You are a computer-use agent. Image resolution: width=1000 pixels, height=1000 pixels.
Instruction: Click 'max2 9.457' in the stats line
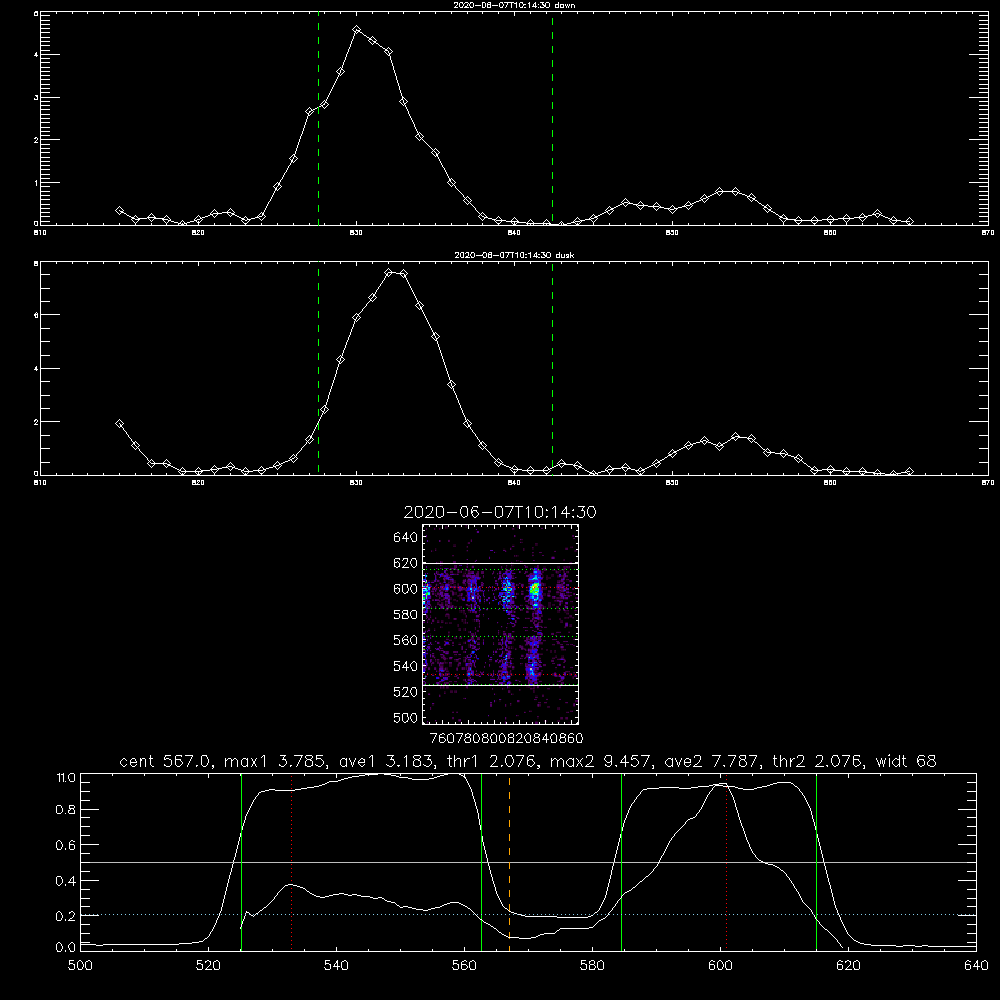(600, 761)
